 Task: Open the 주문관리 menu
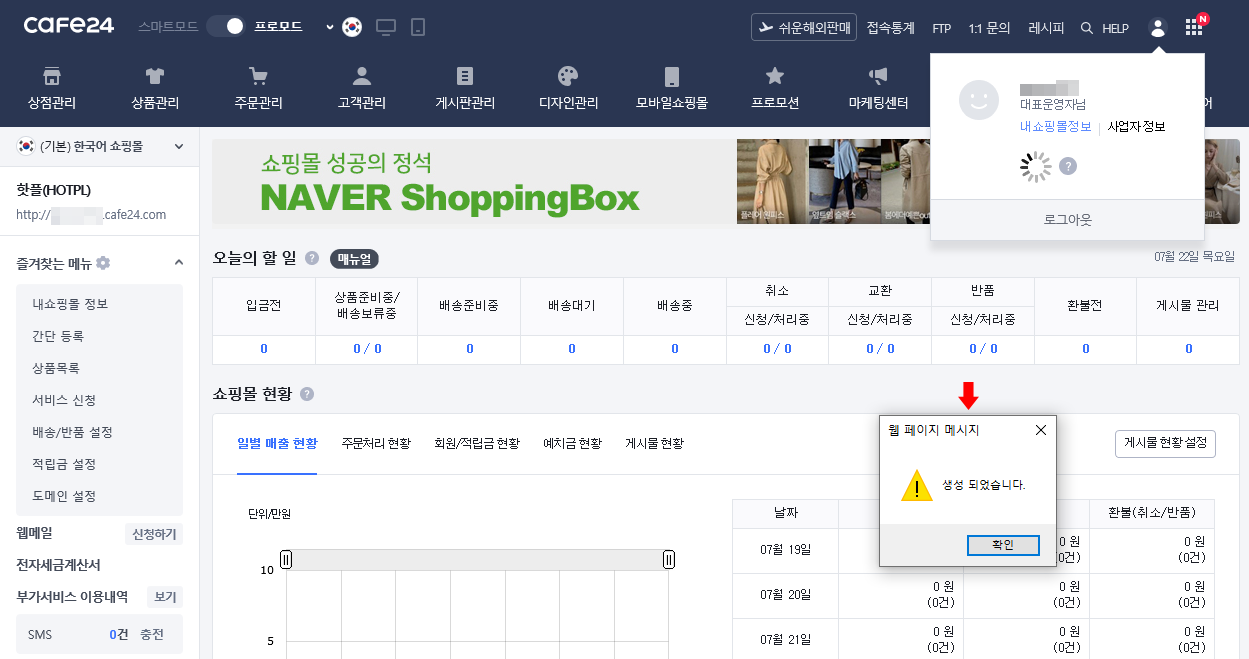[258, 88]
